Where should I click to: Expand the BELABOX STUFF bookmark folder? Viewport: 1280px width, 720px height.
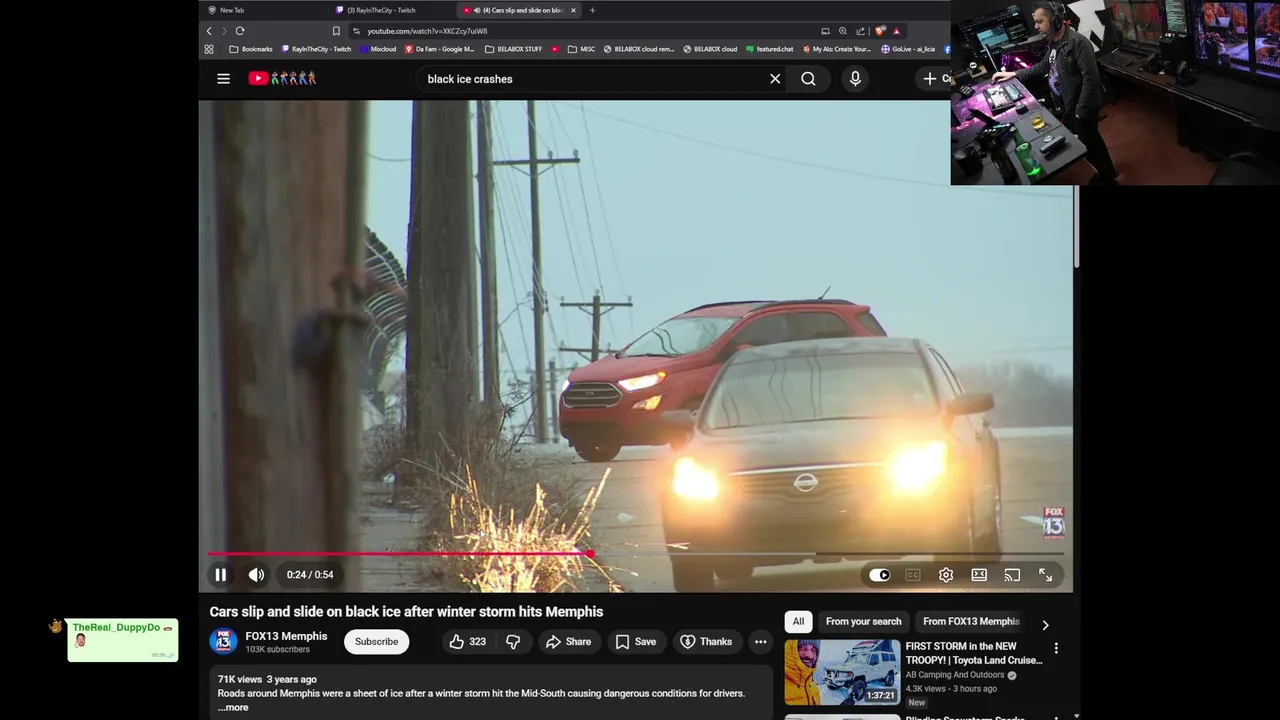[x=514, y=49]
